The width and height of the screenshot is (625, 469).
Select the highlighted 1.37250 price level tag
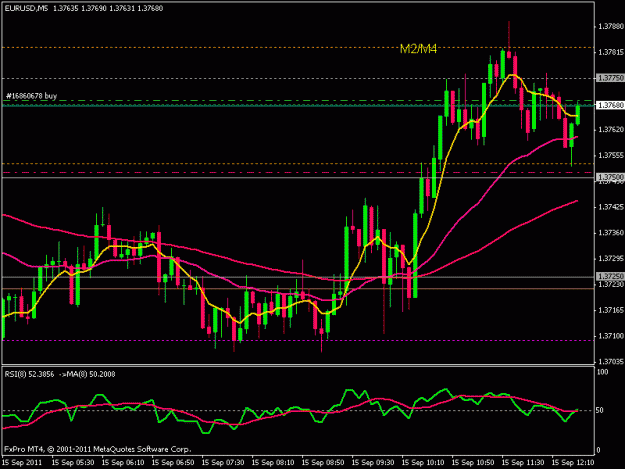pos(610,276)
